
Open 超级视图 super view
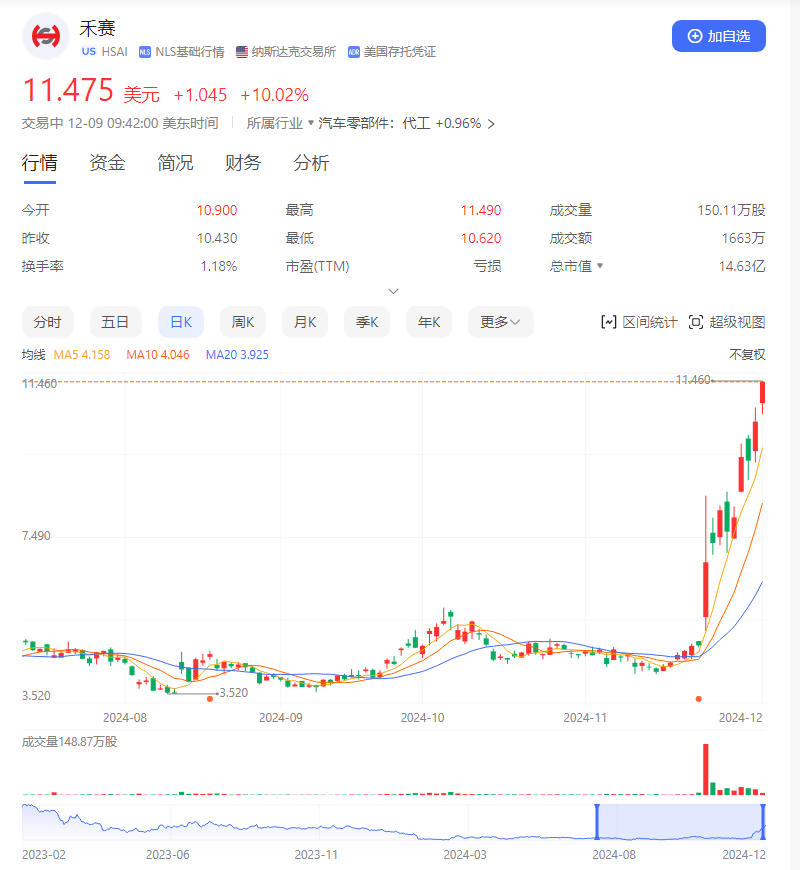(x=727, y=322)
